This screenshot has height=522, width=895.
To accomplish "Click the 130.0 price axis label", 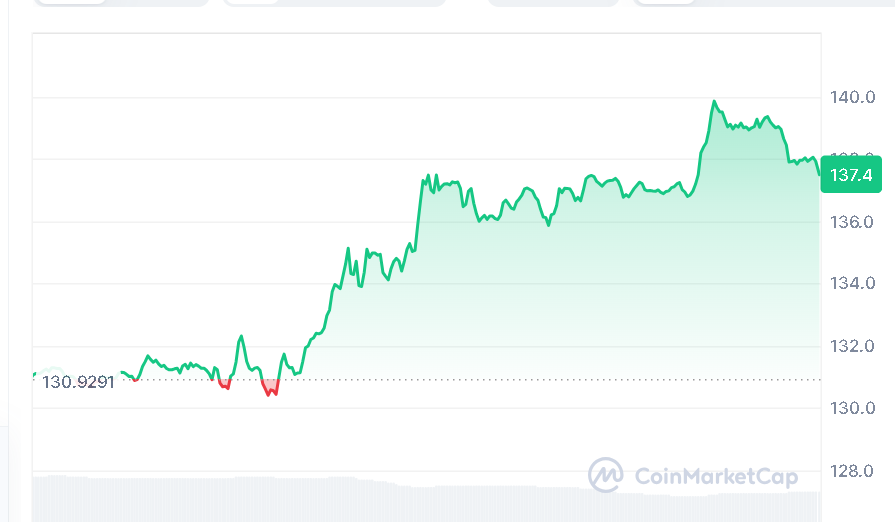I will 852,408.
